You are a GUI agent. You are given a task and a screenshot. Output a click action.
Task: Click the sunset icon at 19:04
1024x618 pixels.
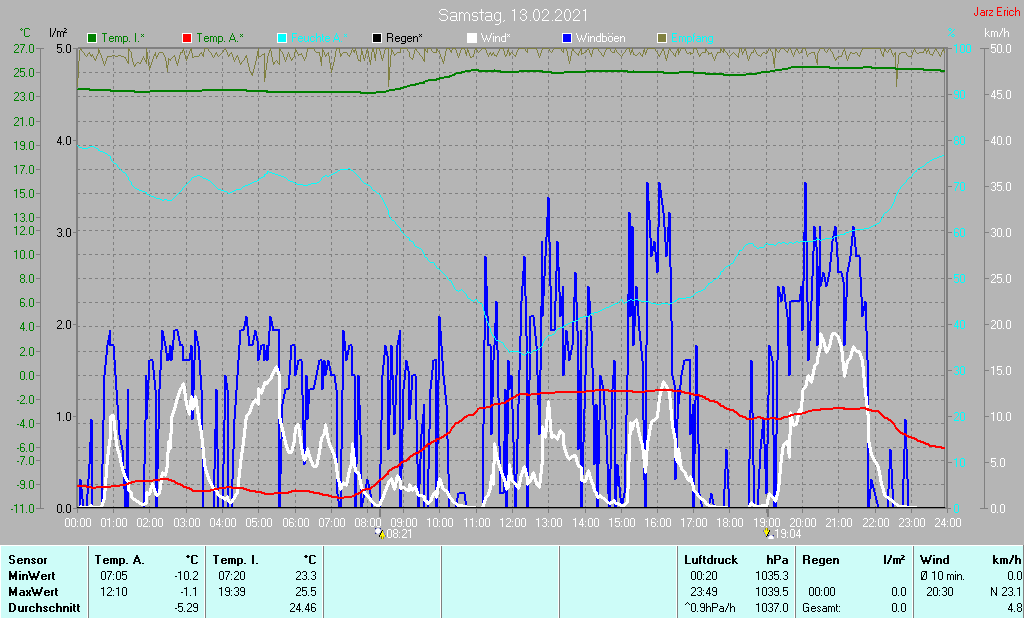[767, 534]
